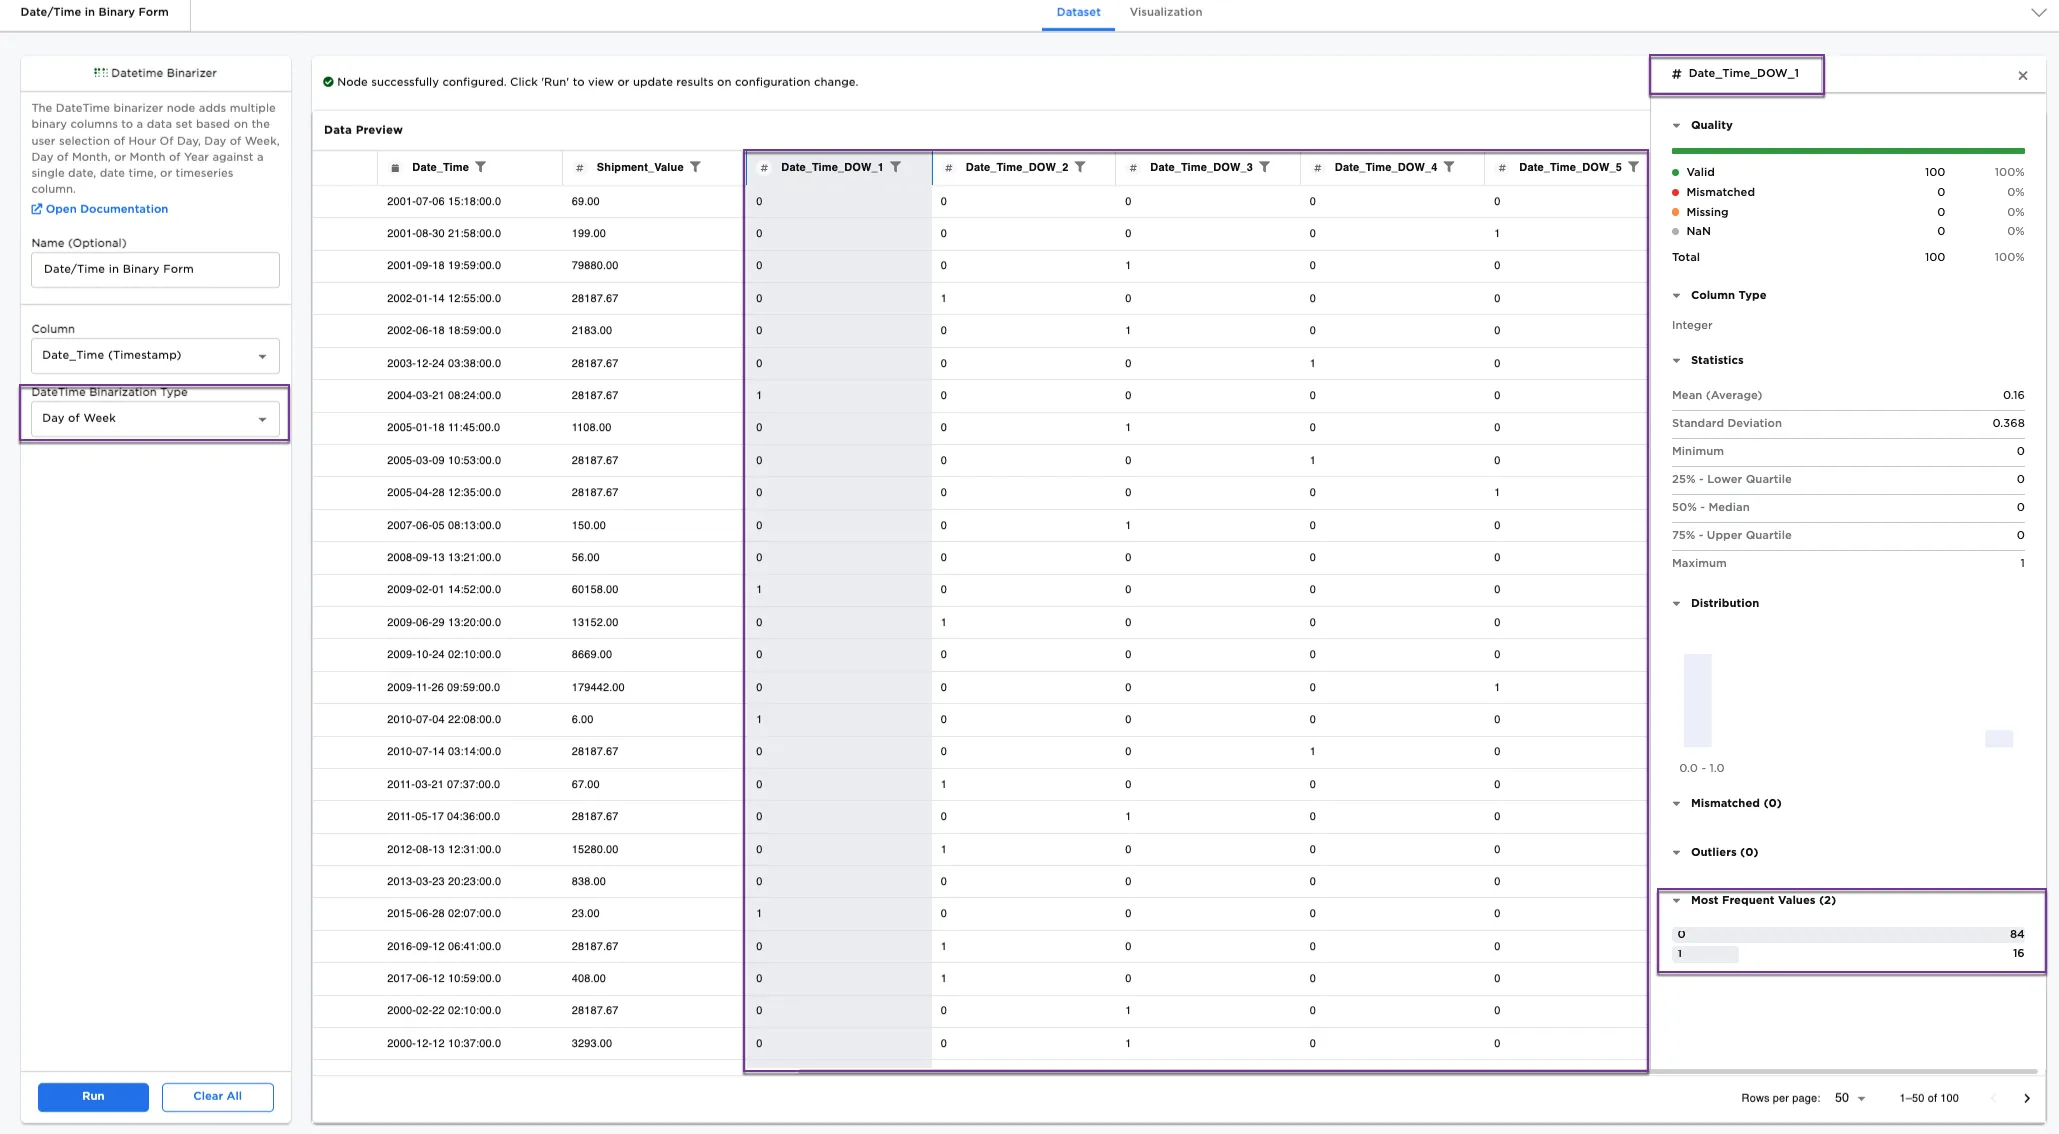Filter the Date_Time_DOW_5 column
This screenshot has height=1134, width=2059.
[1633, 167]
